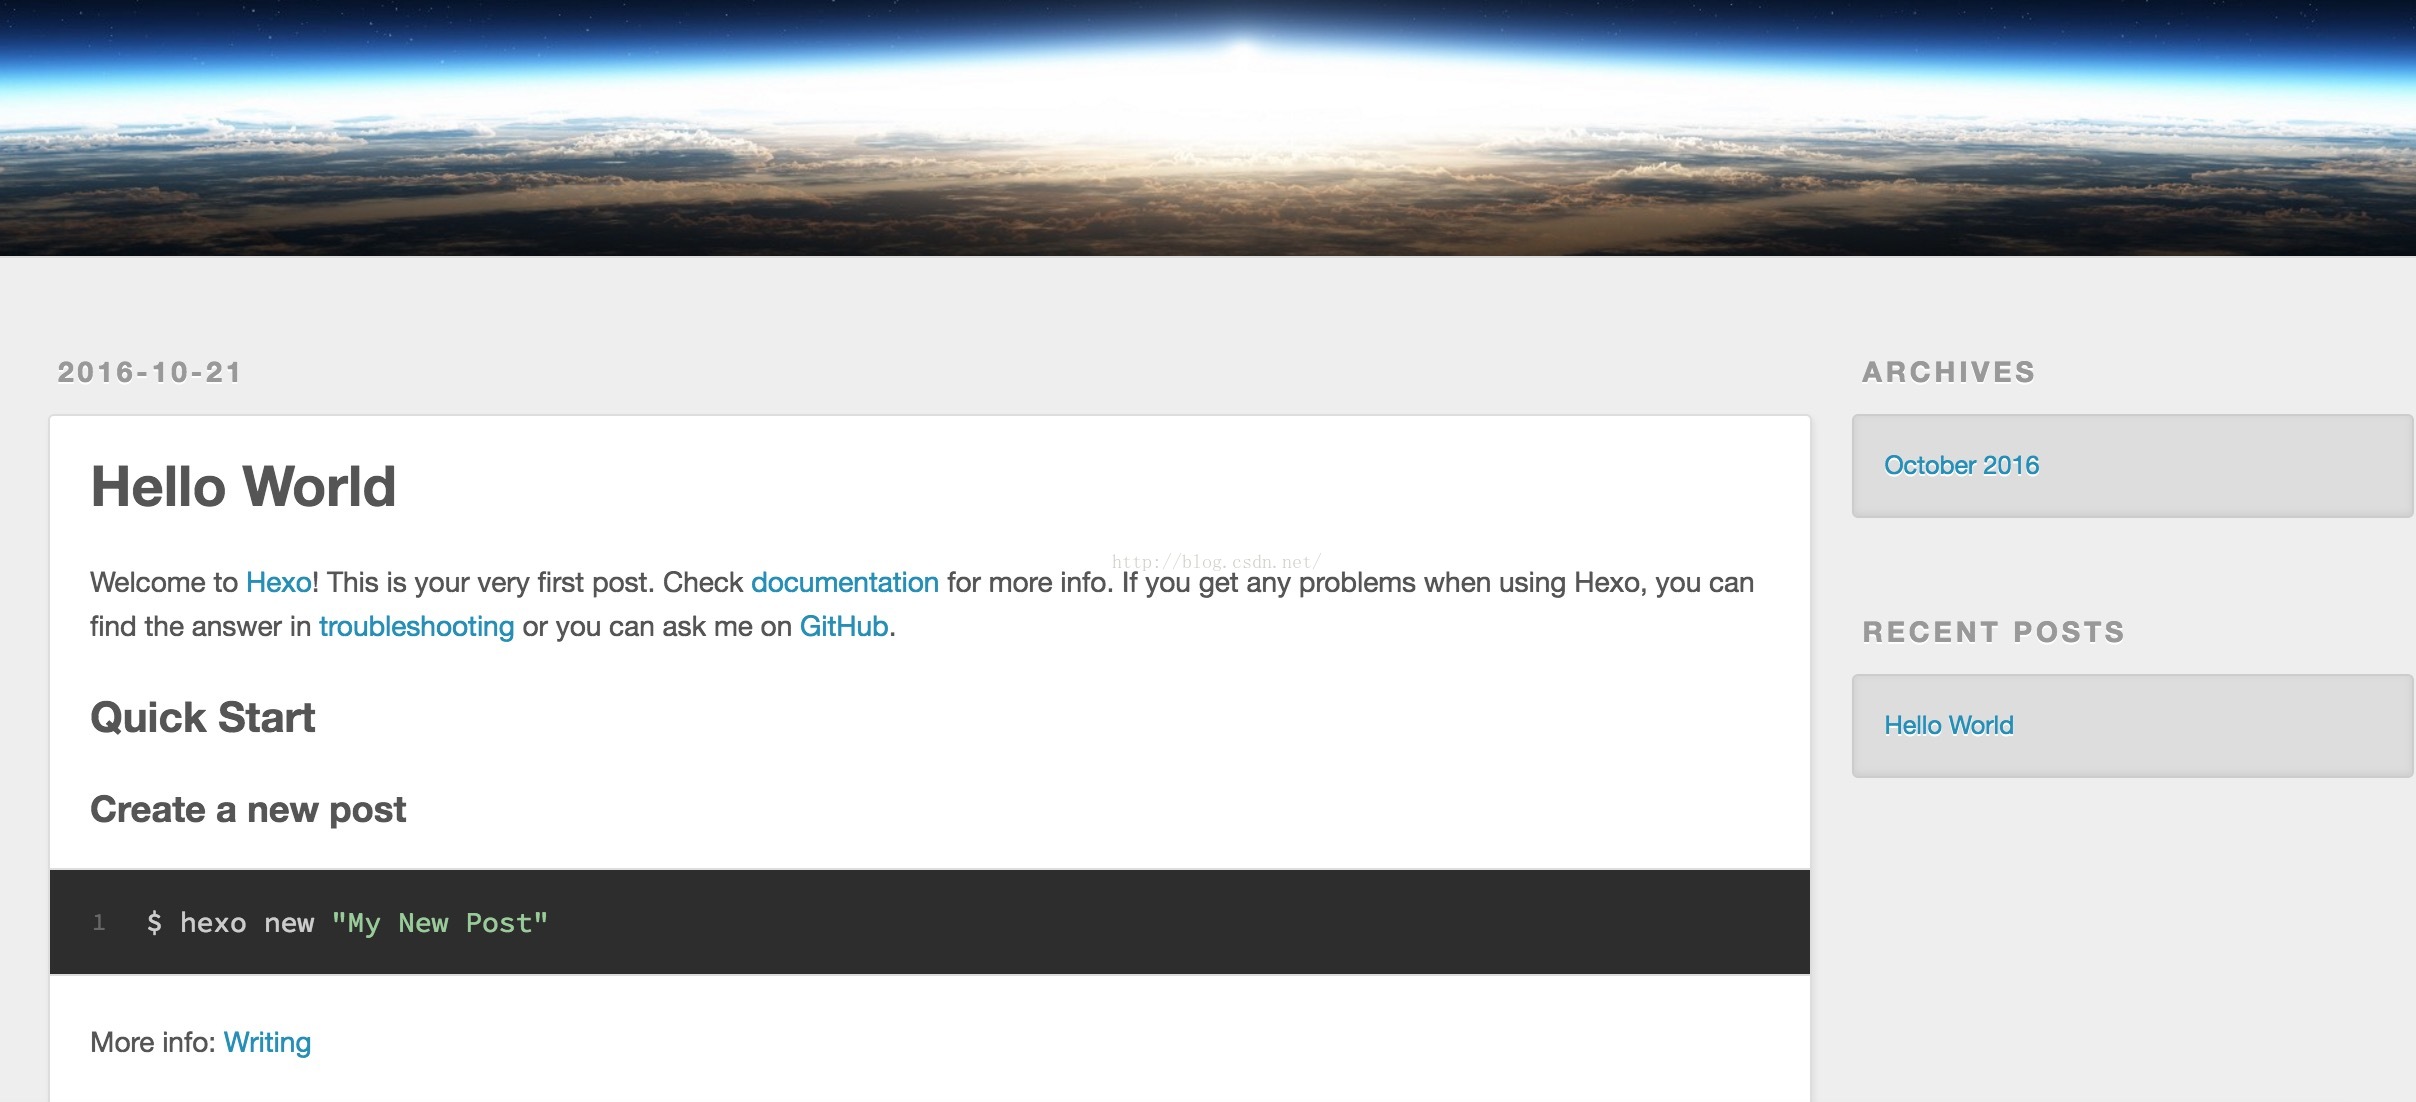Screen dimensions: 2416x1102
Task: Open the GitHub link
Action: coord(843,626)
